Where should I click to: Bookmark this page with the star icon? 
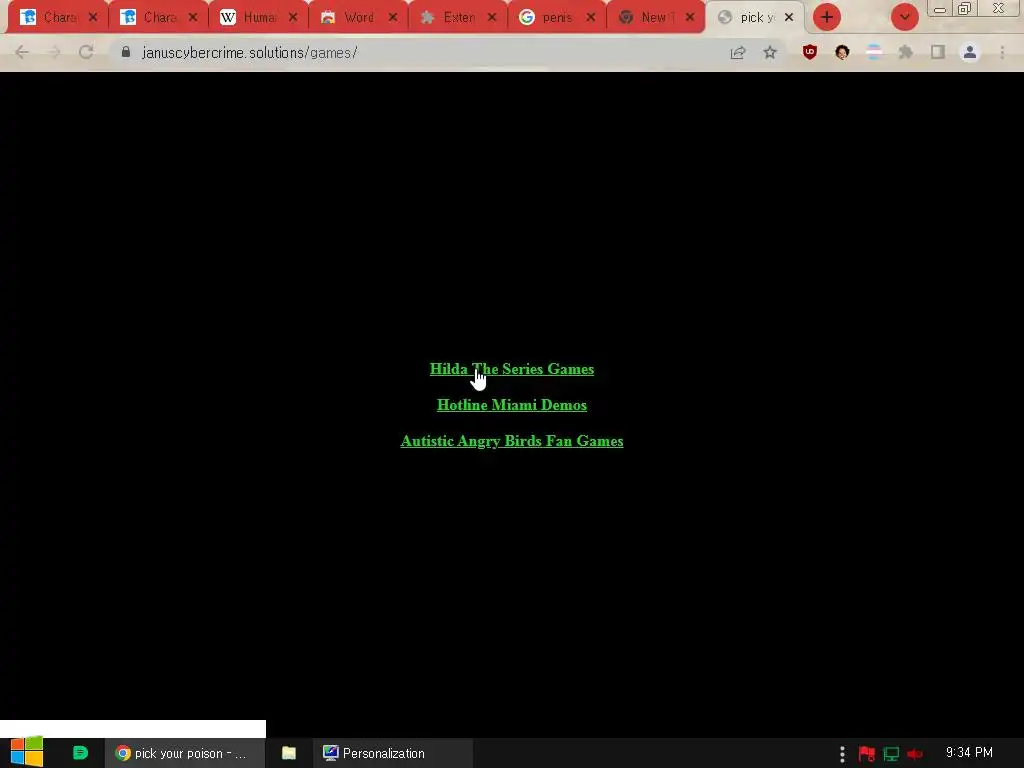tap(770, 52)
